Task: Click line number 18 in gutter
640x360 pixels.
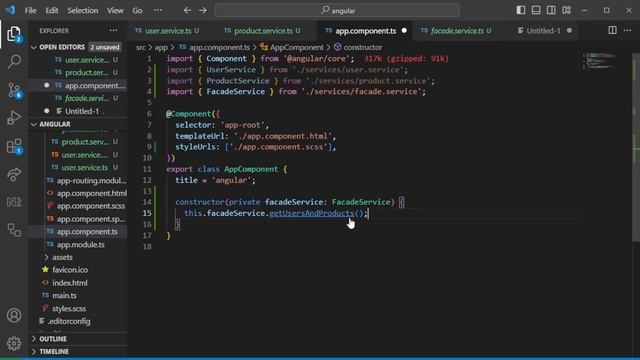Action: click(147, 247)
